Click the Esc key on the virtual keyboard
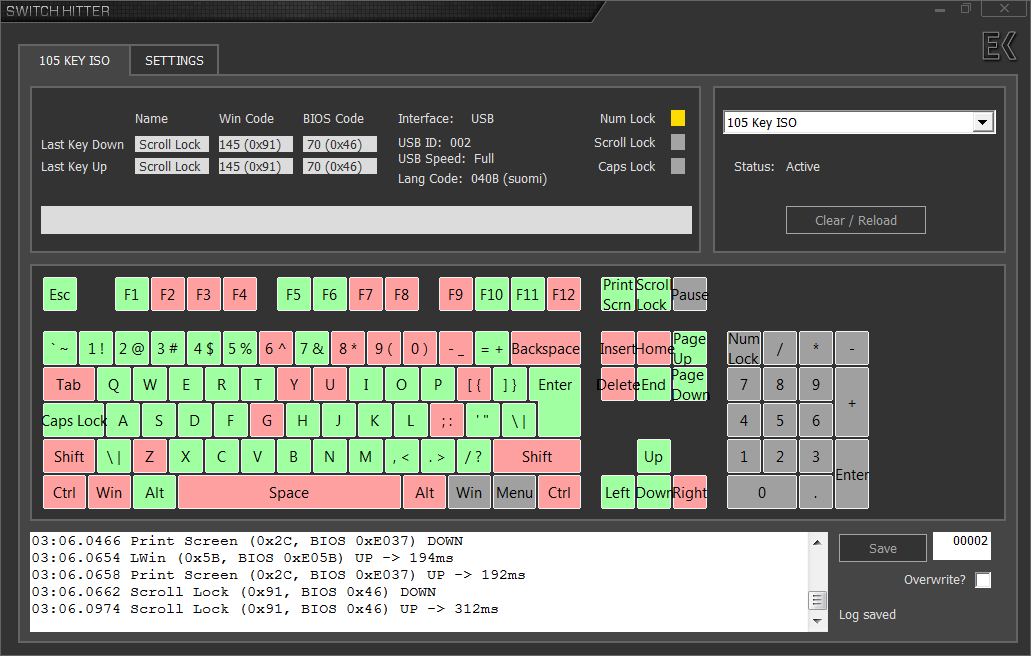This screenshot has width=1031, height=656. click(59, 294)
